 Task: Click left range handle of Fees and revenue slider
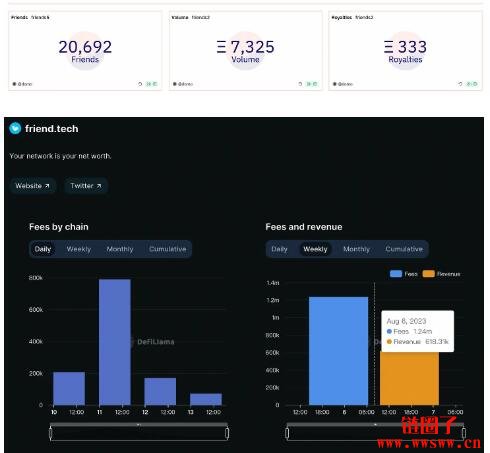287,433
